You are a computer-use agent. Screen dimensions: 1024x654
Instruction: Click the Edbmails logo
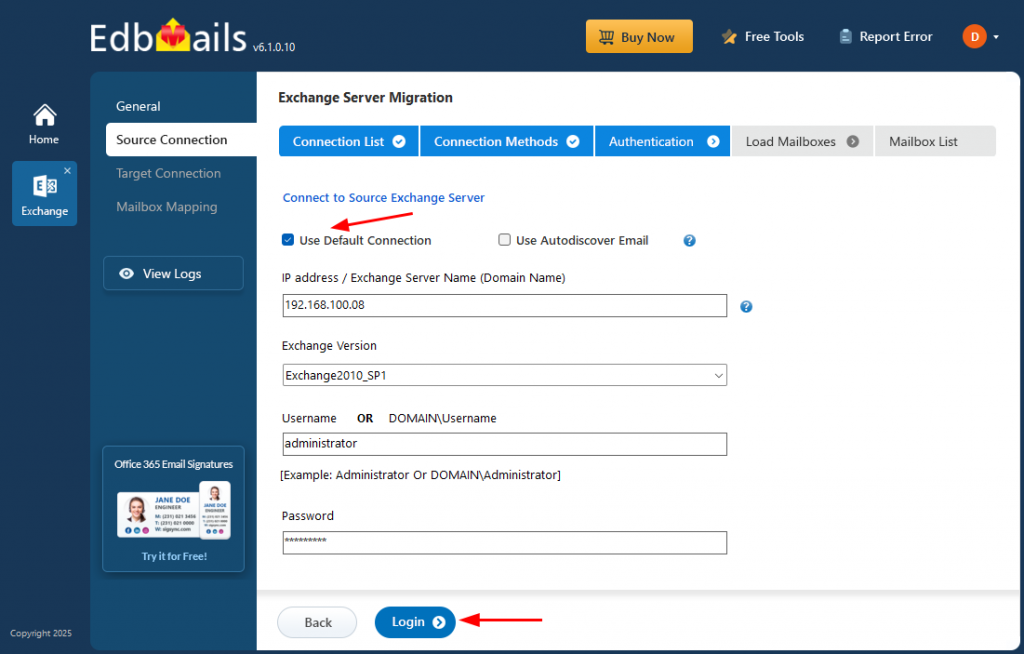pos(168,37)
